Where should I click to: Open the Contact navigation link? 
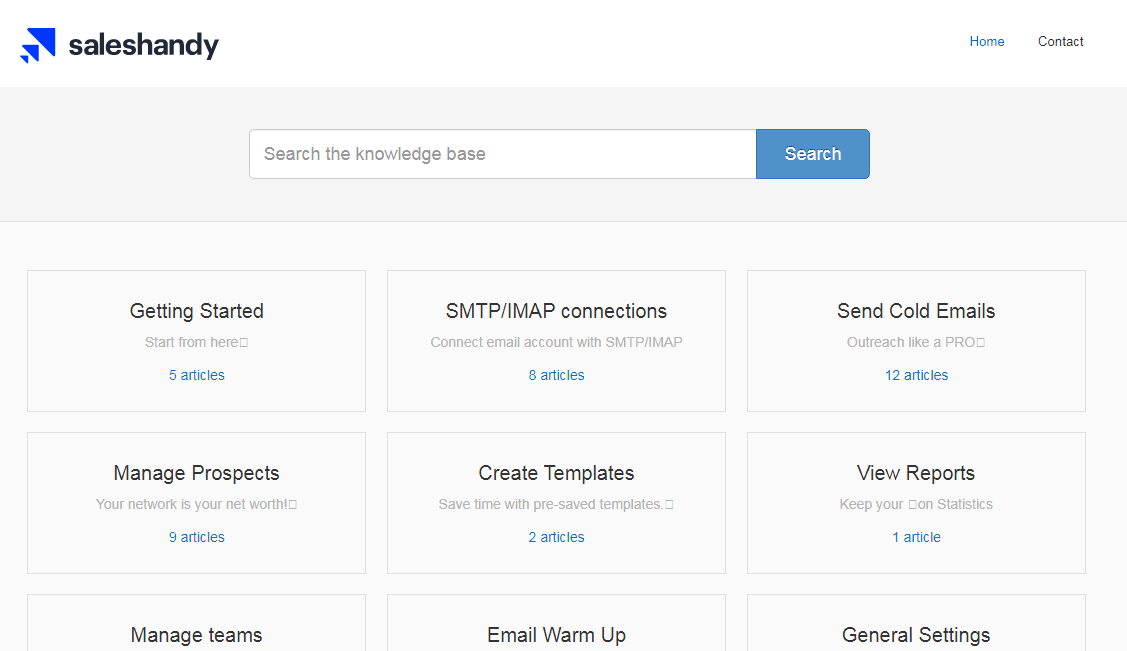[1060, 41]
